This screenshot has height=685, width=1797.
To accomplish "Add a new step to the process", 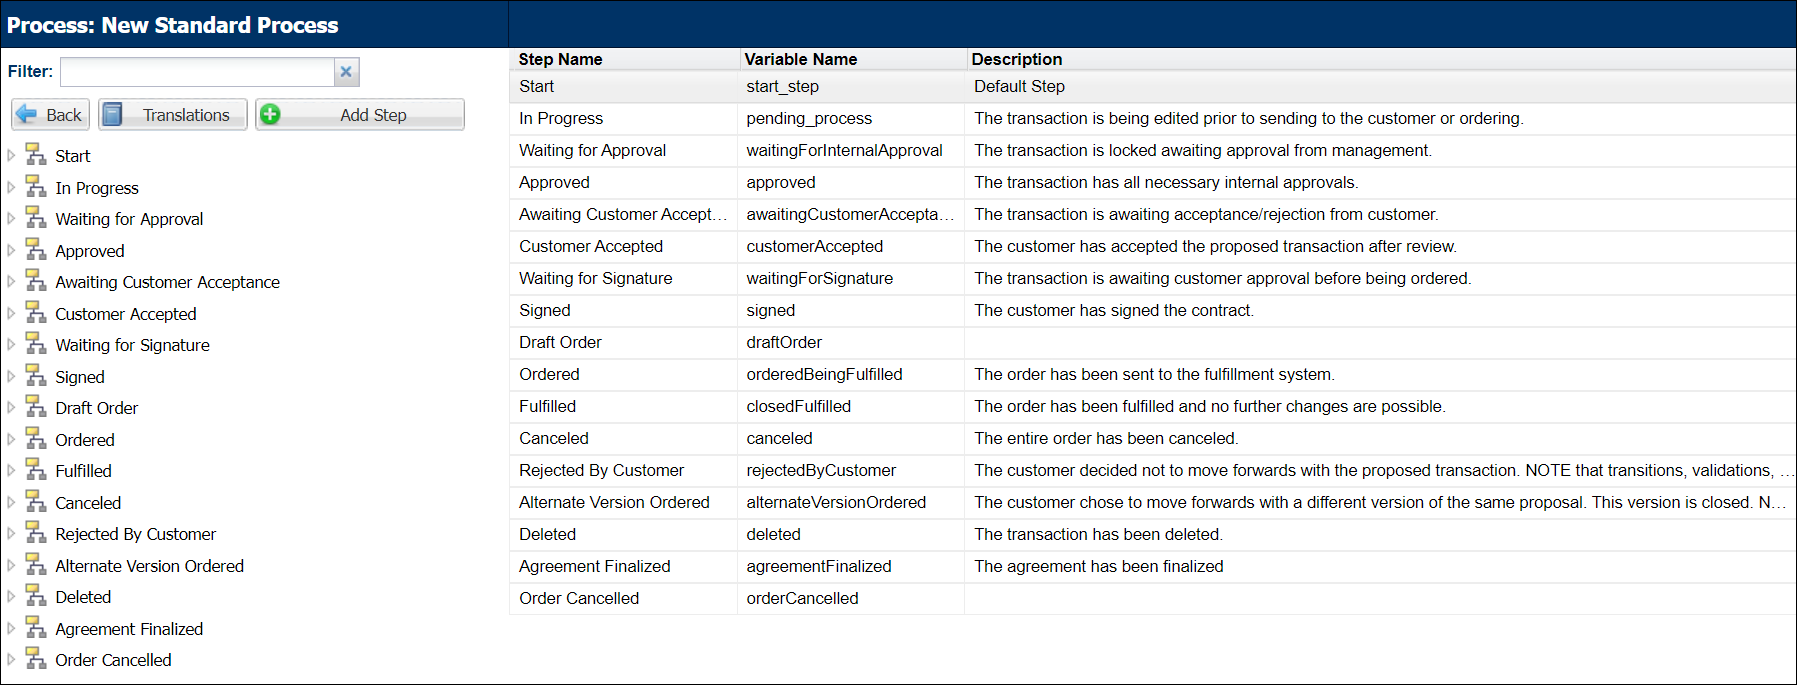I will [359, 114].
